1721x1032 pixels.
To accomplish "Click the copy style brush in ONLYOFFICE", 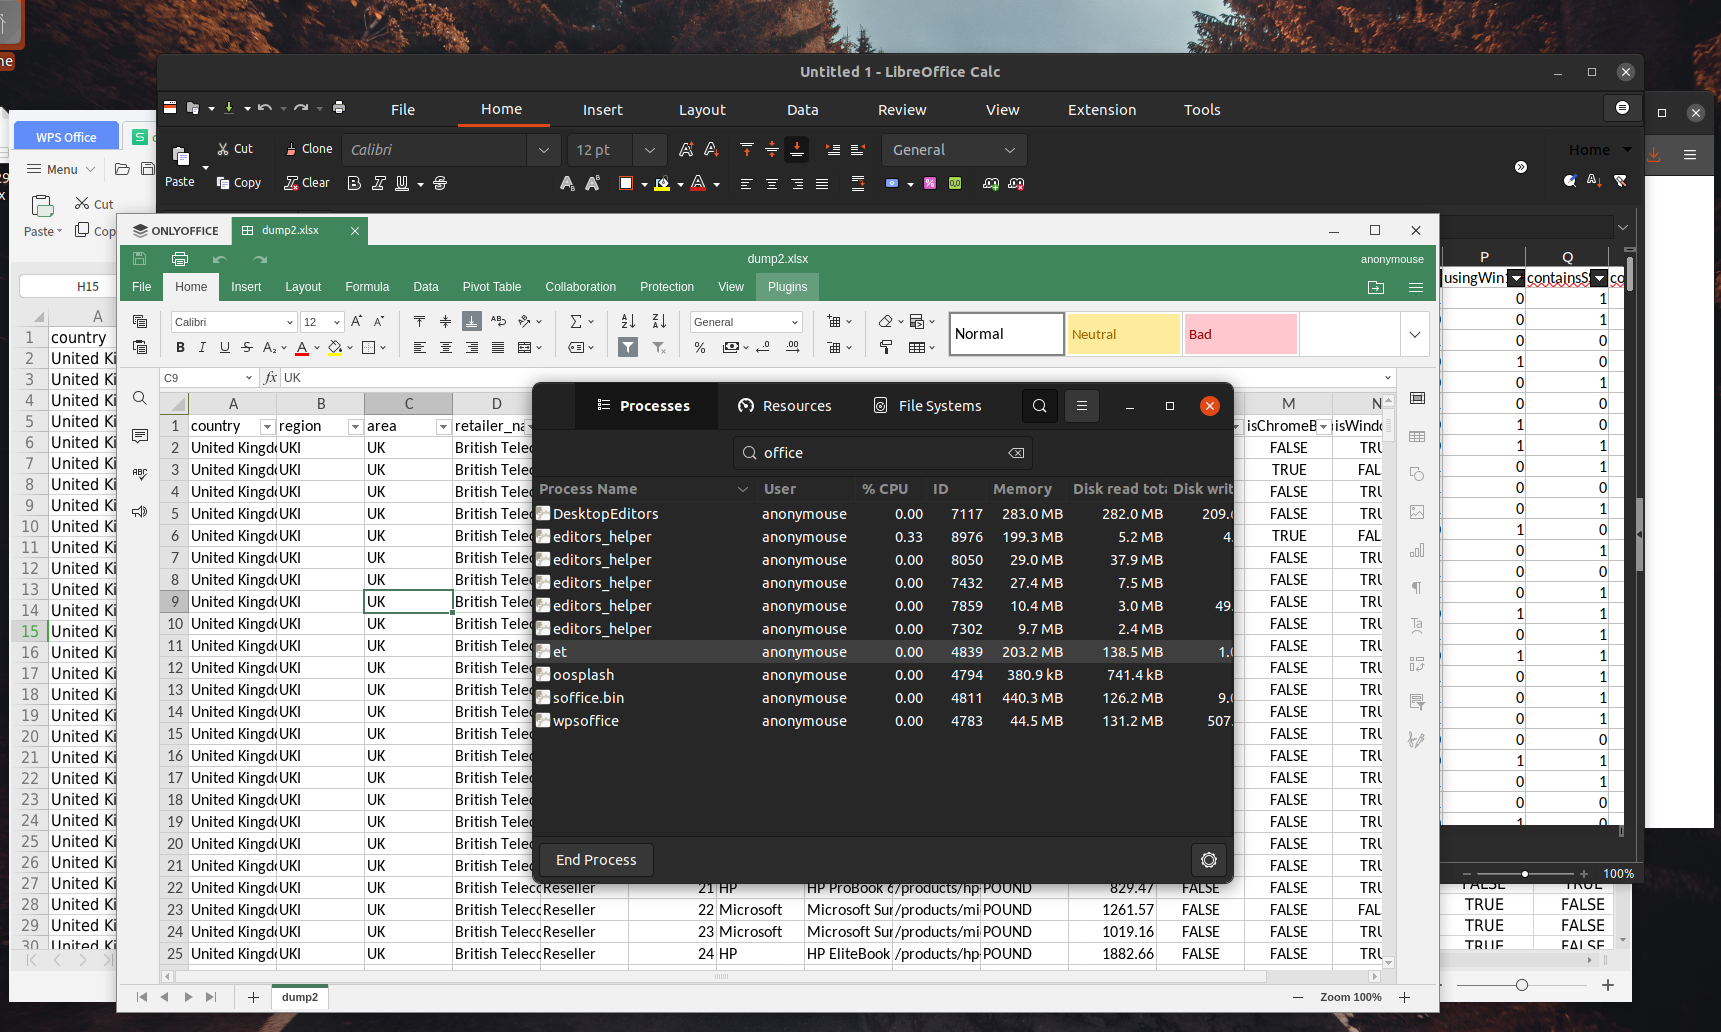I will [x=886, y=347].
